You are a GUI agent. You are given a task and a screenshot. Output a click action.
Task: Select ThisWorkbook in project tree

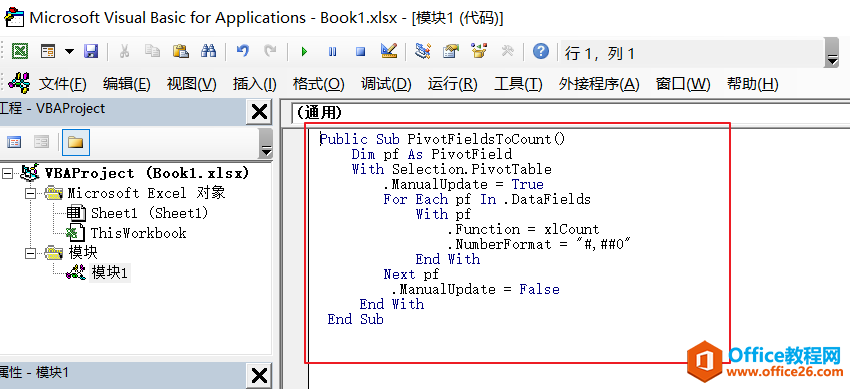(139, 234)
